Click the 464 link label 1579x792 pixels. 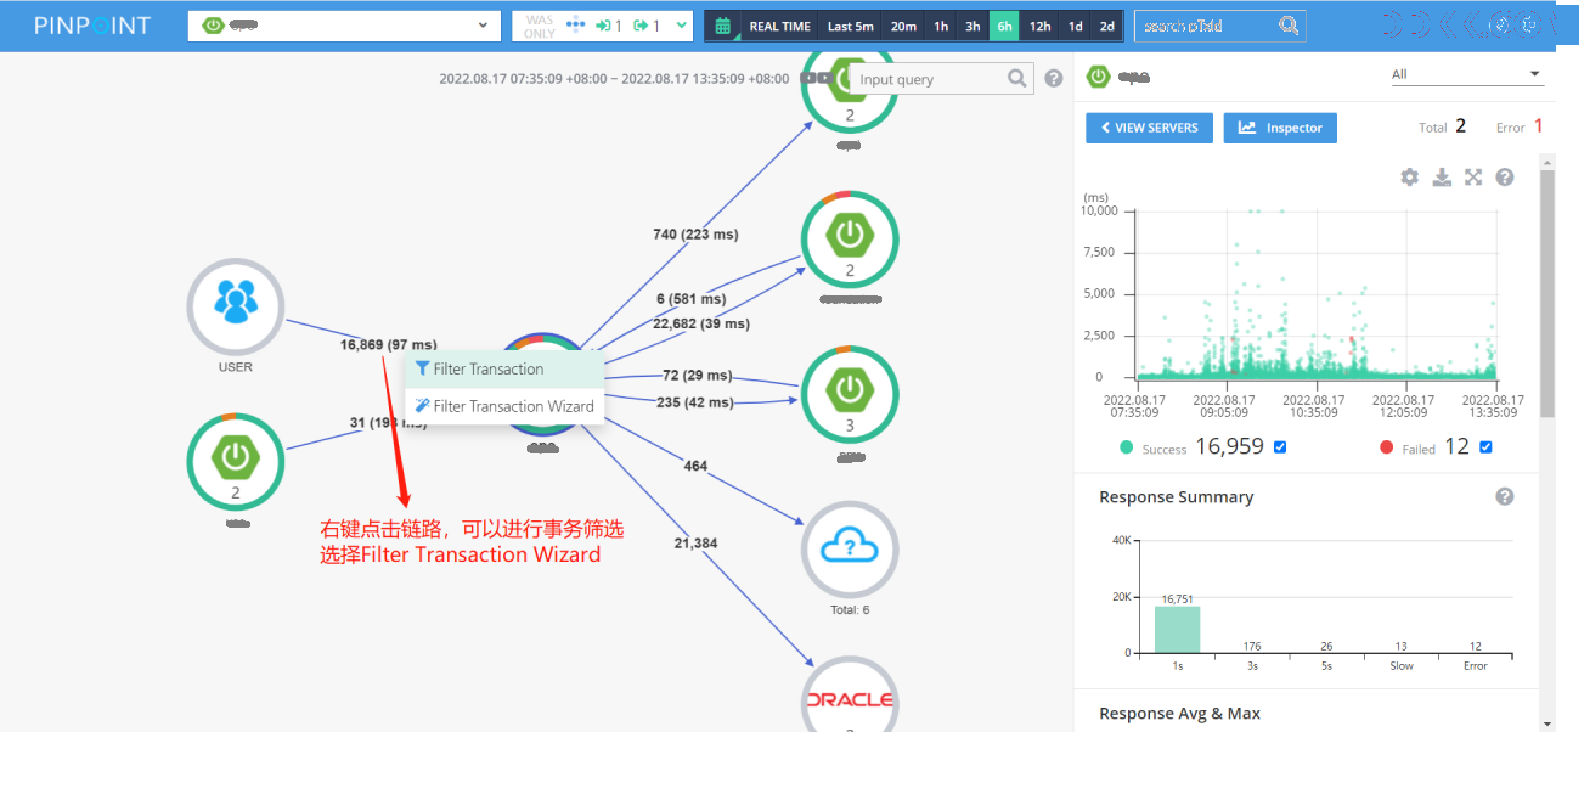pos(695,466)
